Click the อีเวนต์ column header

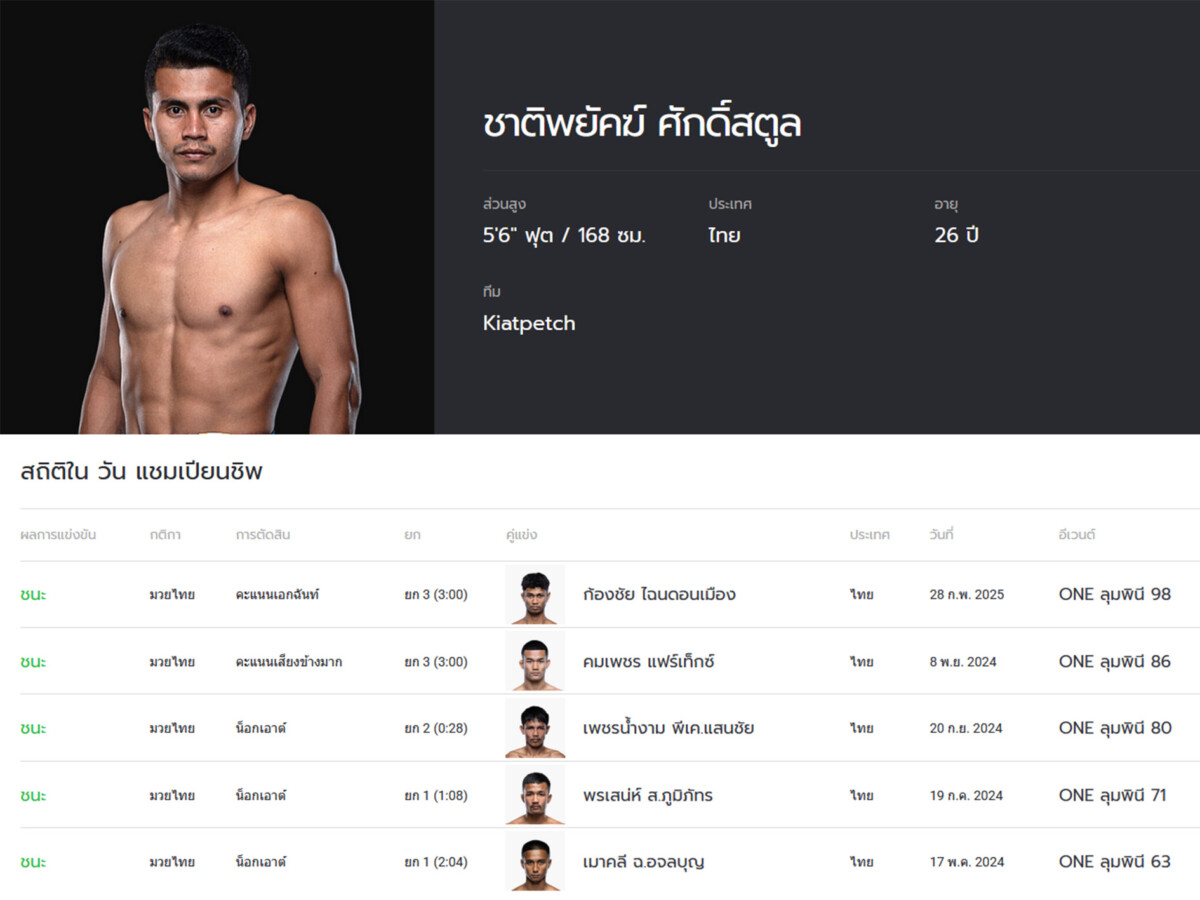click(x=1077, y=535)
